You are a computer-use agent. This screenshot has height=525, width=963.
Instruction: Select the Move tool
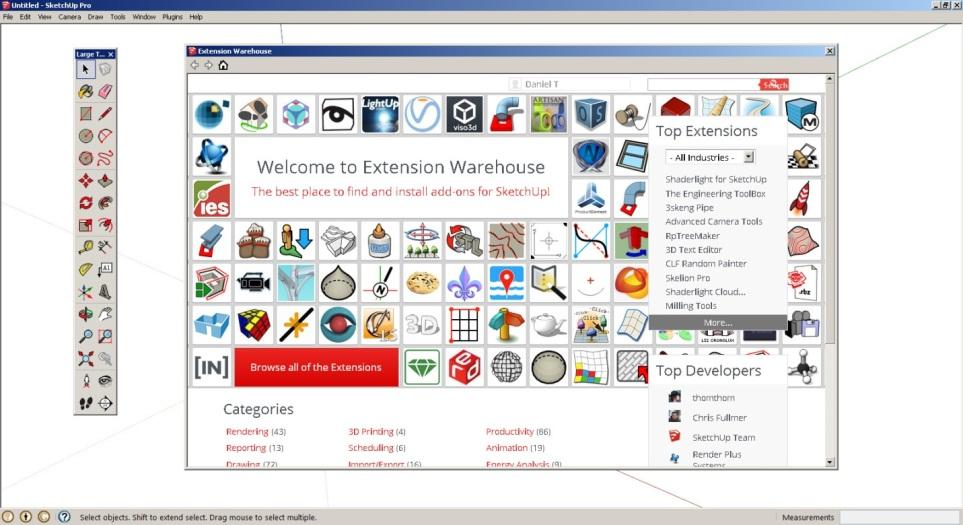pyautogui.click(x=85, y=181)
